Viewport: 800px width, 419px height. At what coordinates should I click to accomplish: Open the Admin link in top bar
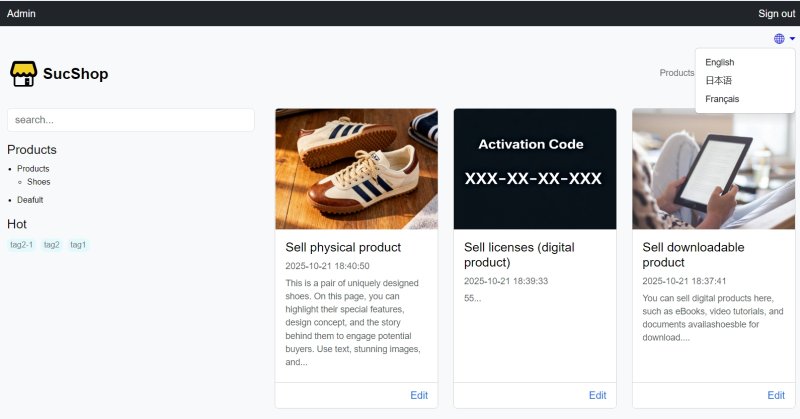point(21,13)
